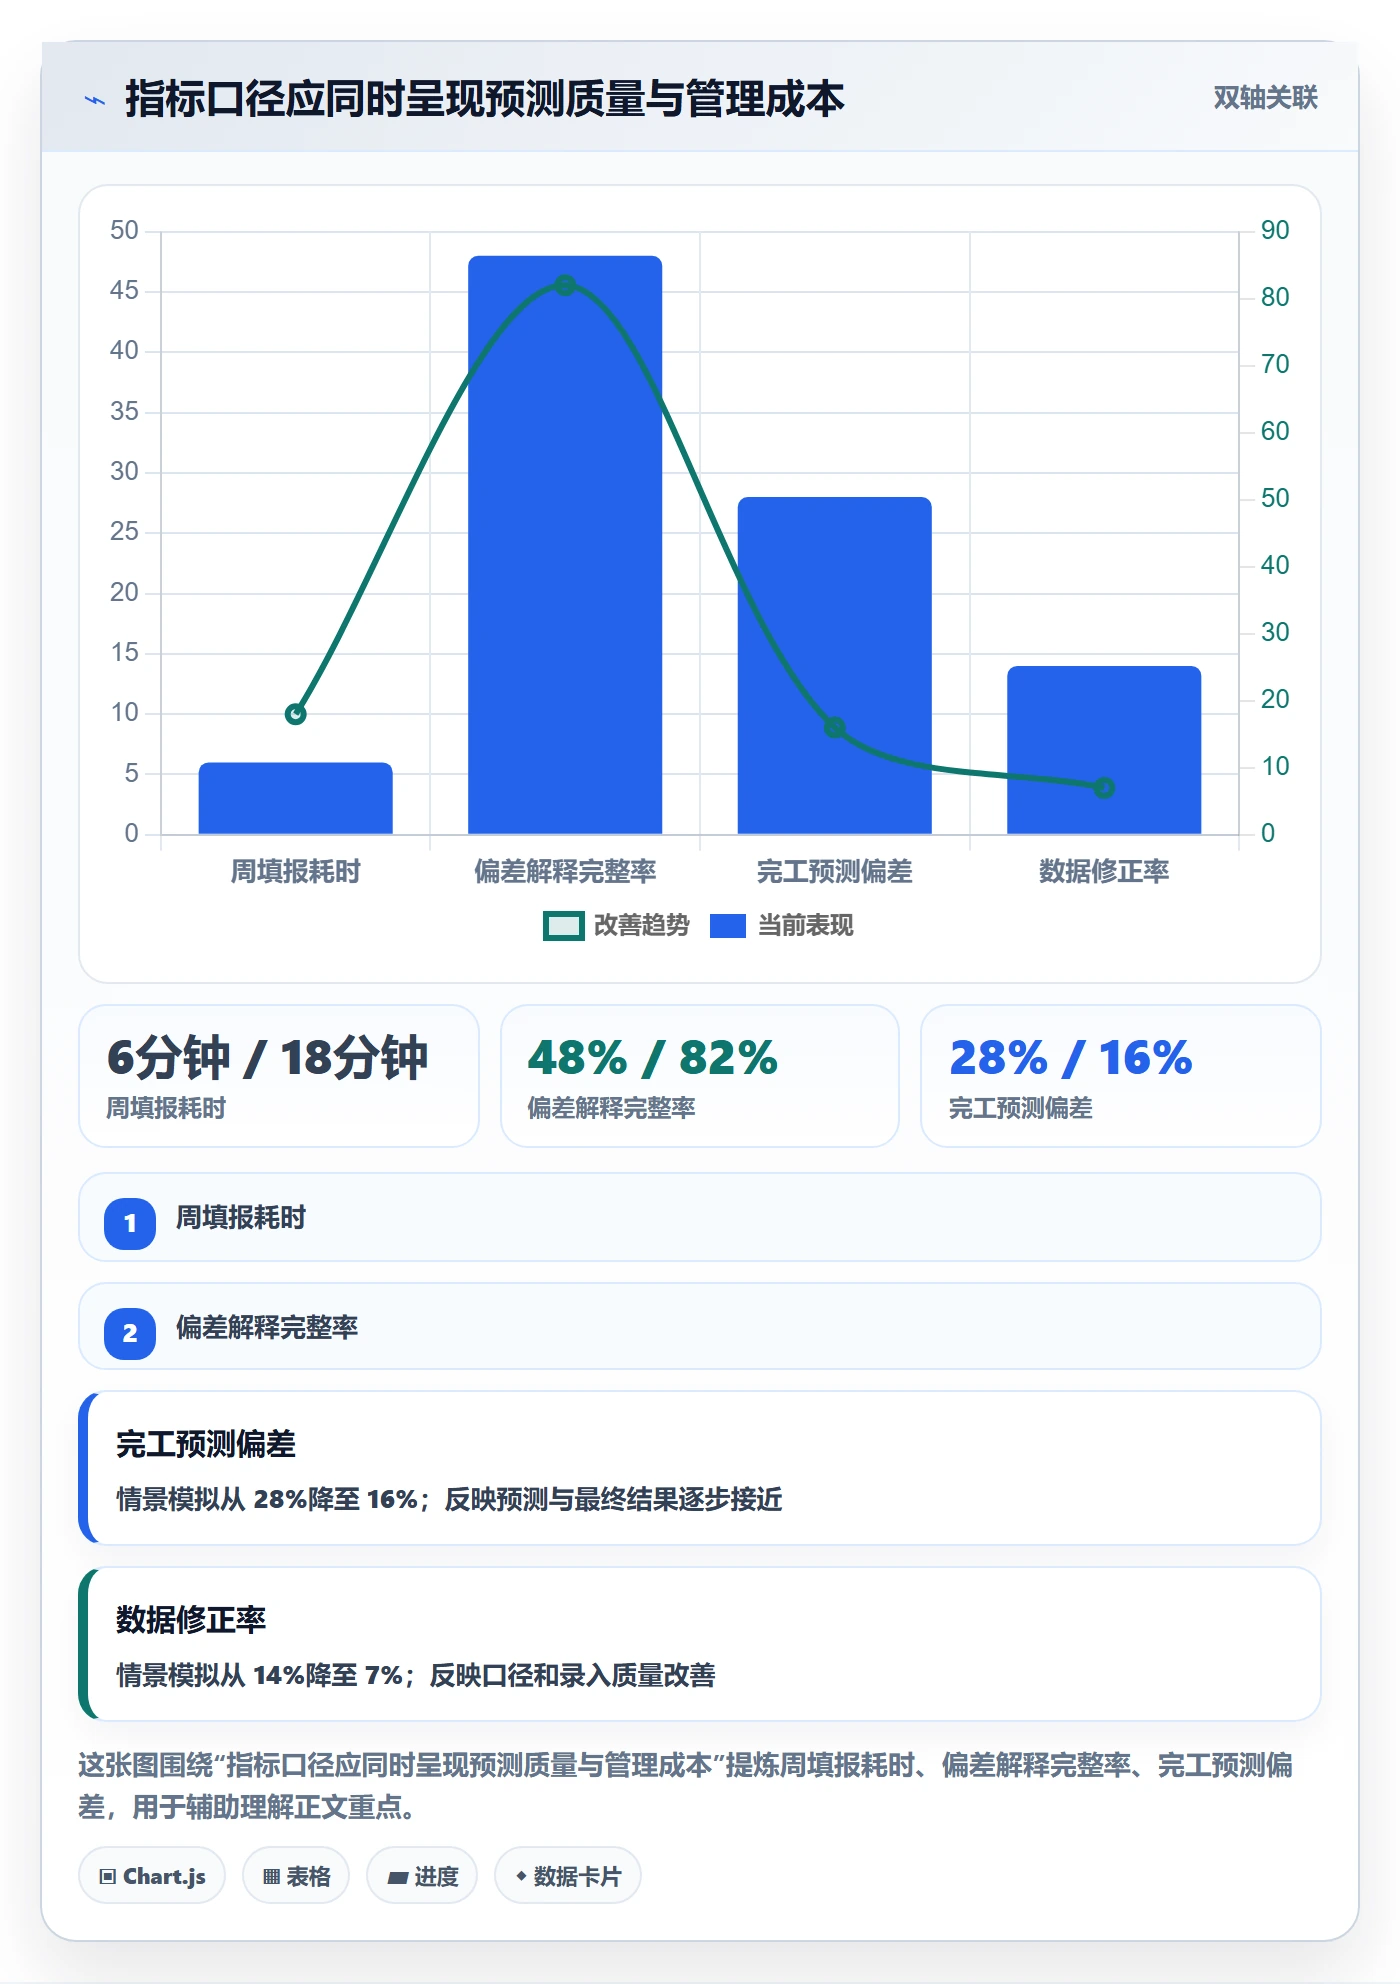Click the 周填报耗时 text in list row 1
Viewport: 1400px width, 1984px height.
pos(241,1218)
